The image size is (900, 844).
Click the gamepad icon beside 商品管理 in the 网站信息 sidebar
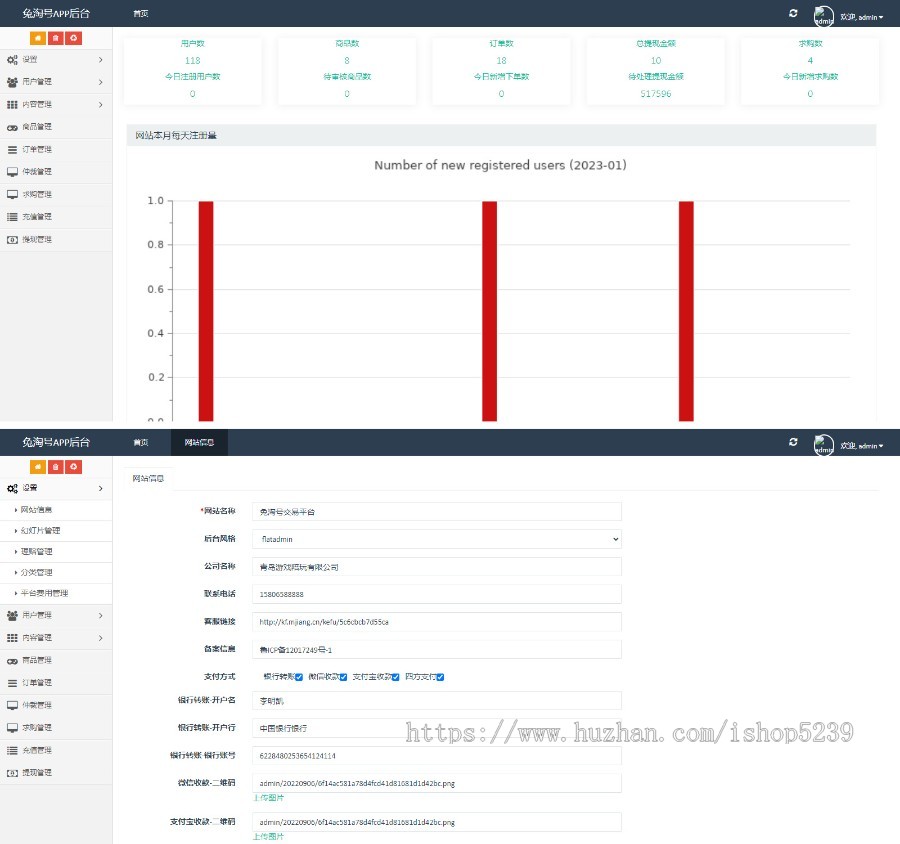(x=12, y=661)
